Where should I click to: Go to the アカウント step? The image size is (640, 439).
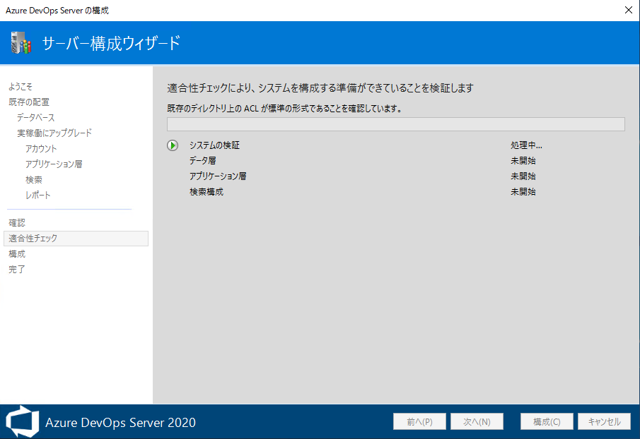click(x=41, y=149)
